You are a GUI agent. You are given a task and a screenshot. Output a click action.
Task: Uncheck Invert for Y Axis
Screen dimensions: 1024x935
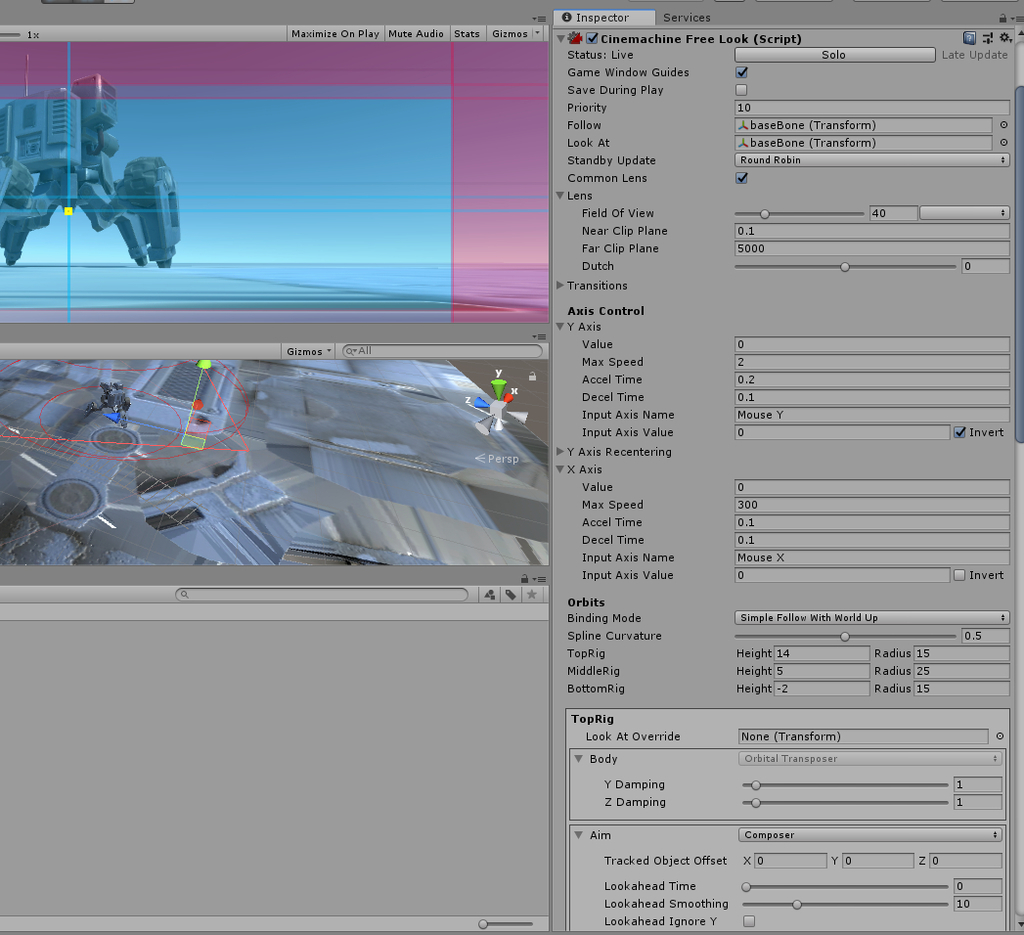pos(959,432)
